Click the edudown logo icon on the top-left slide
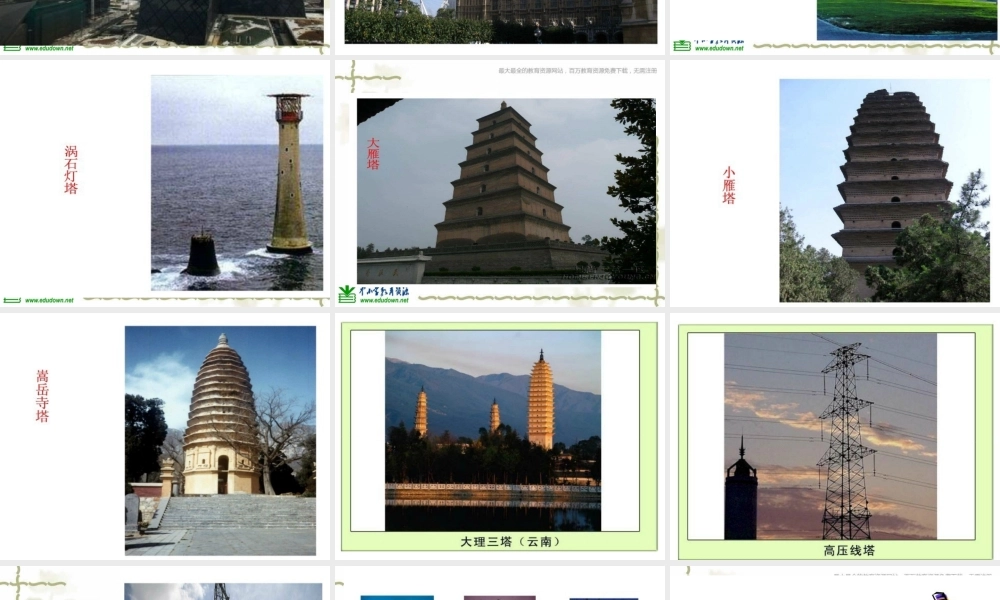The height and width of the screenshot is (600, 1000). coord(12,48)
